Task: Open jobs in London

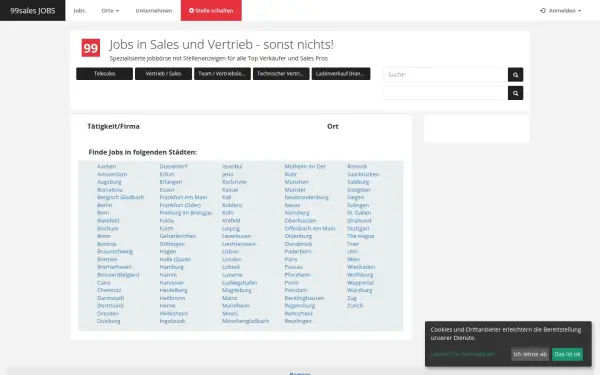Action: (x=232, y=259)
